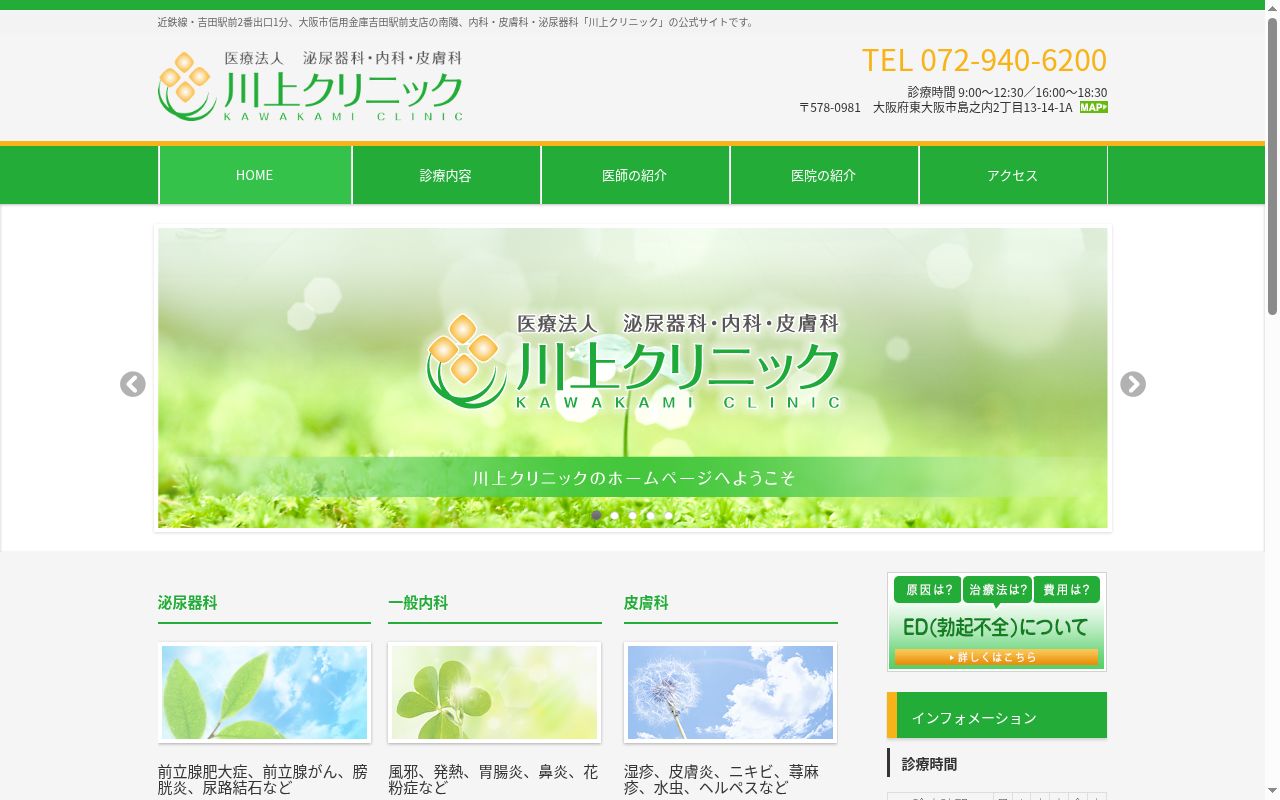Click the TEL 072-940-6200 phone number
Viewport: 1280px width, 800px height.
pos(984,60)
